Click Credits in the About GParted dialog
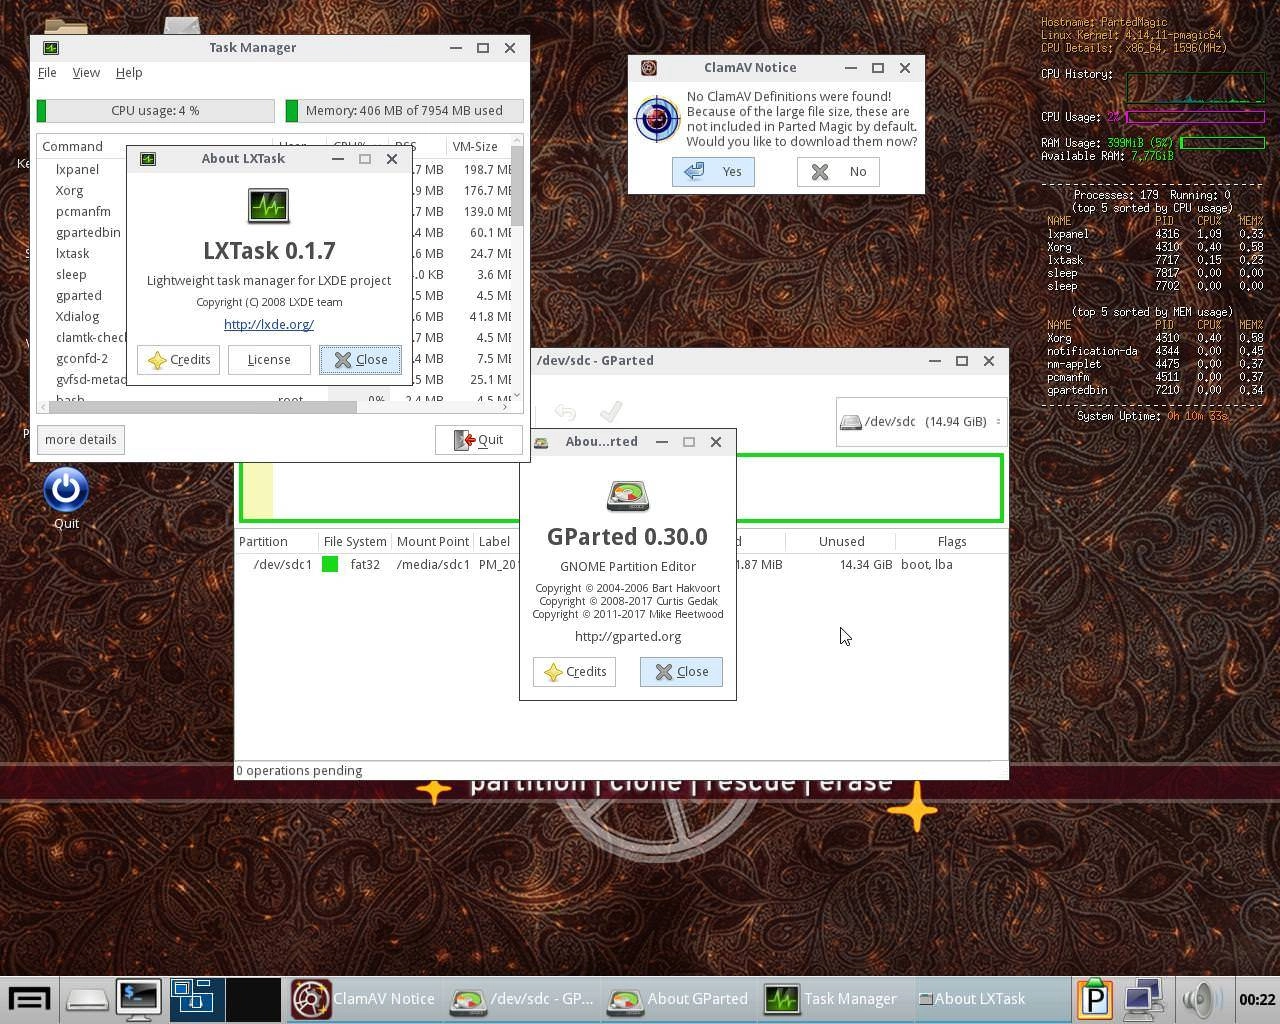Image resolution: width=1280 pixels, height=1024 pixels. 574,672
